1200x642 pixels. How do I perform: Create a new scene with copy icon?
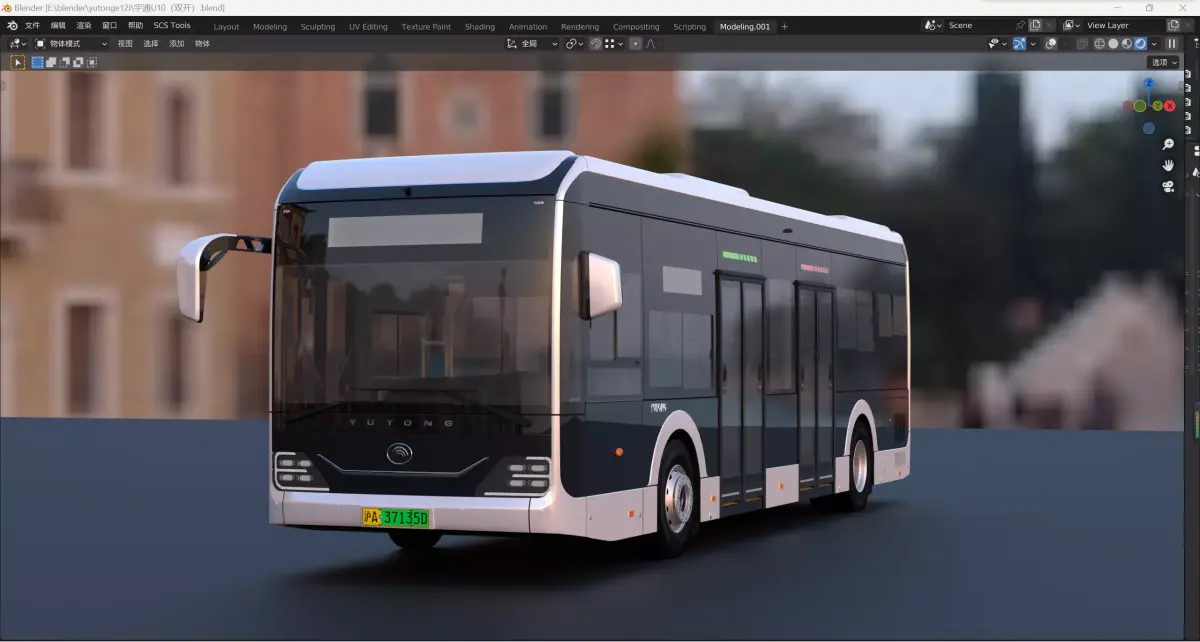click(1035, 26)
